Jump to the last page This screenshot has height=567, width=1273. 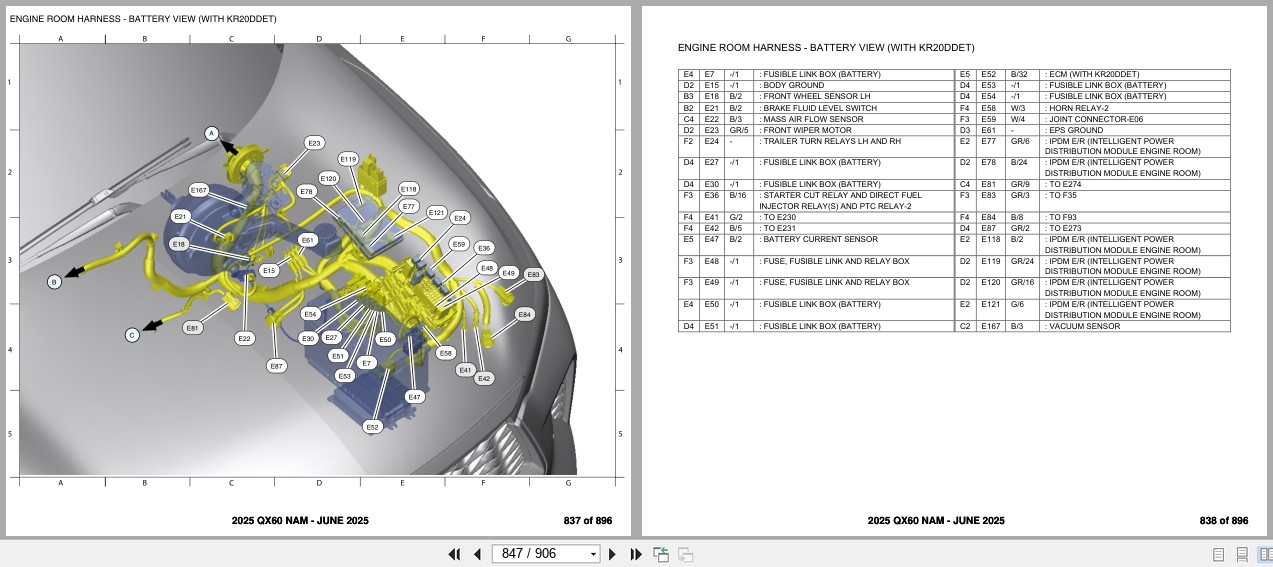pyautogui.click(x=636, y=554)
